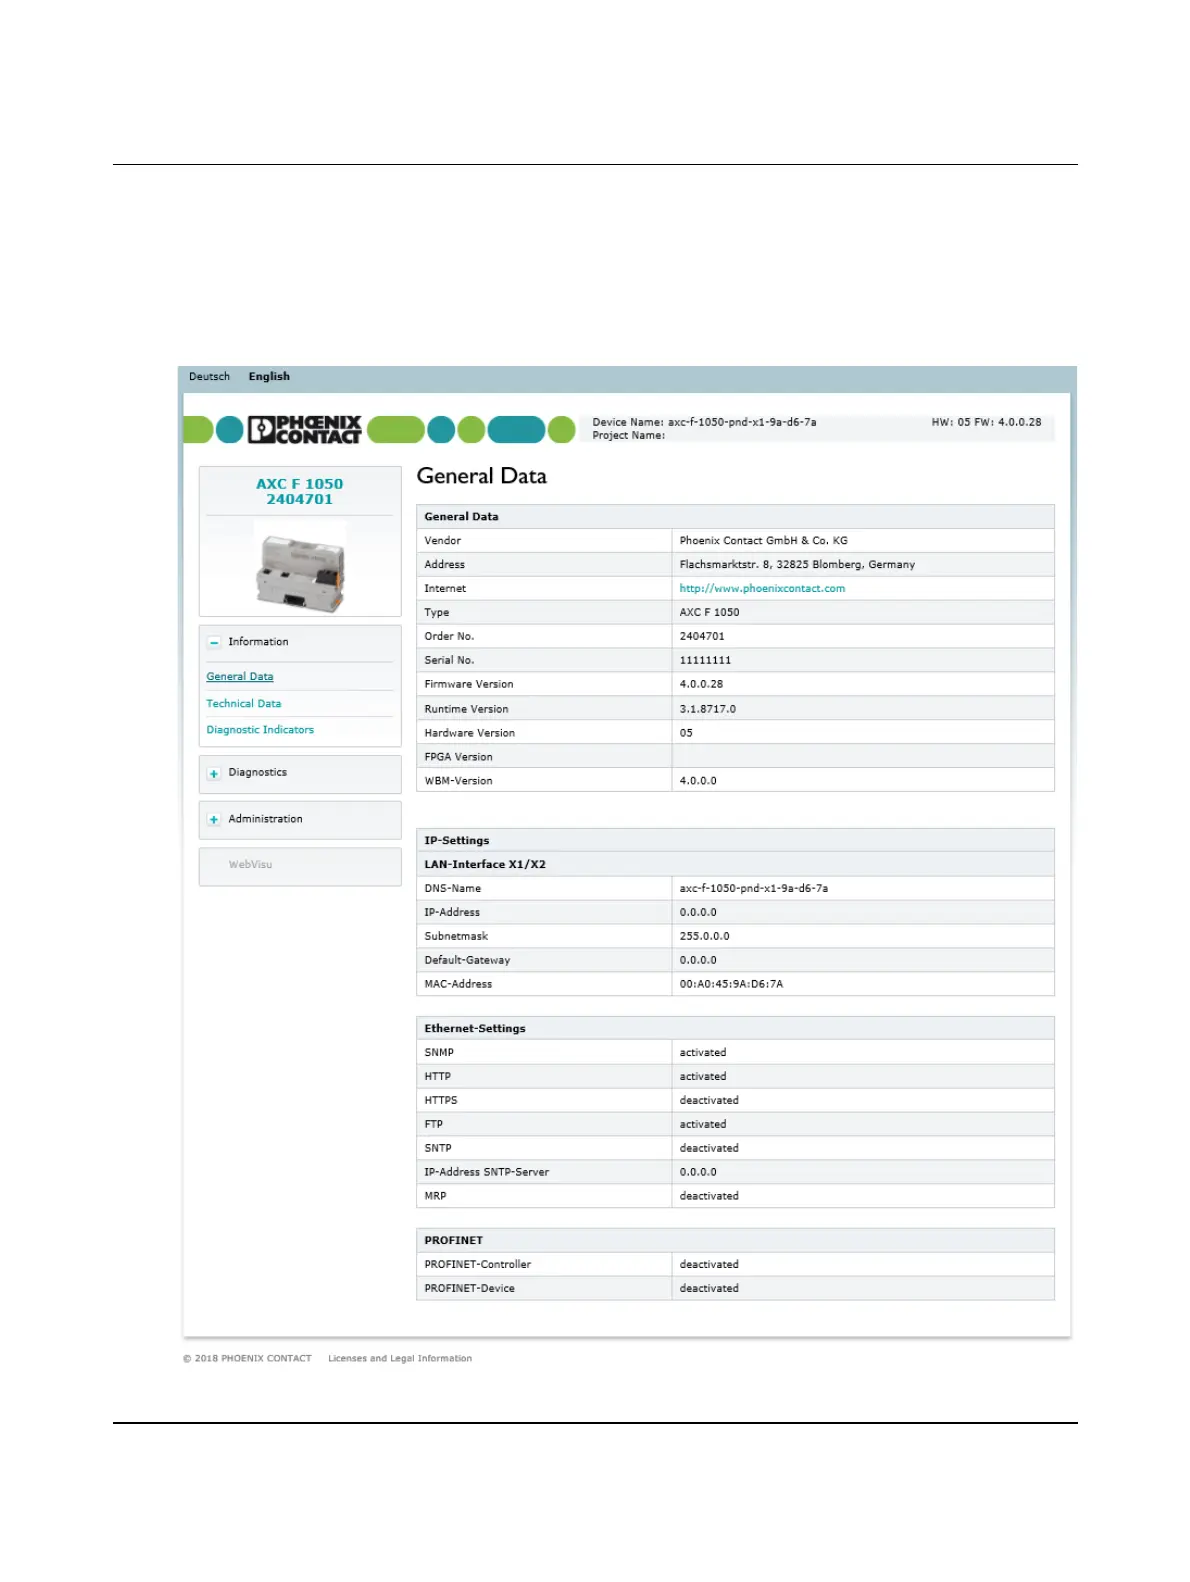1190x1582 pixels.
Task: Click the IP-Address row label
Action: coord(452,913)
